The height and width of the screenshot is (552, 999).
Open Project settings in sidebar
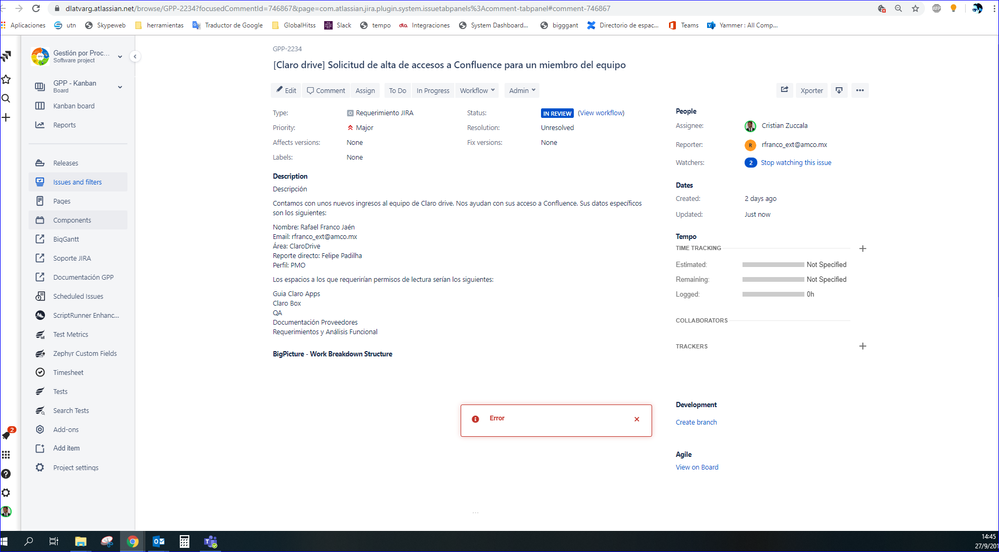78,467
